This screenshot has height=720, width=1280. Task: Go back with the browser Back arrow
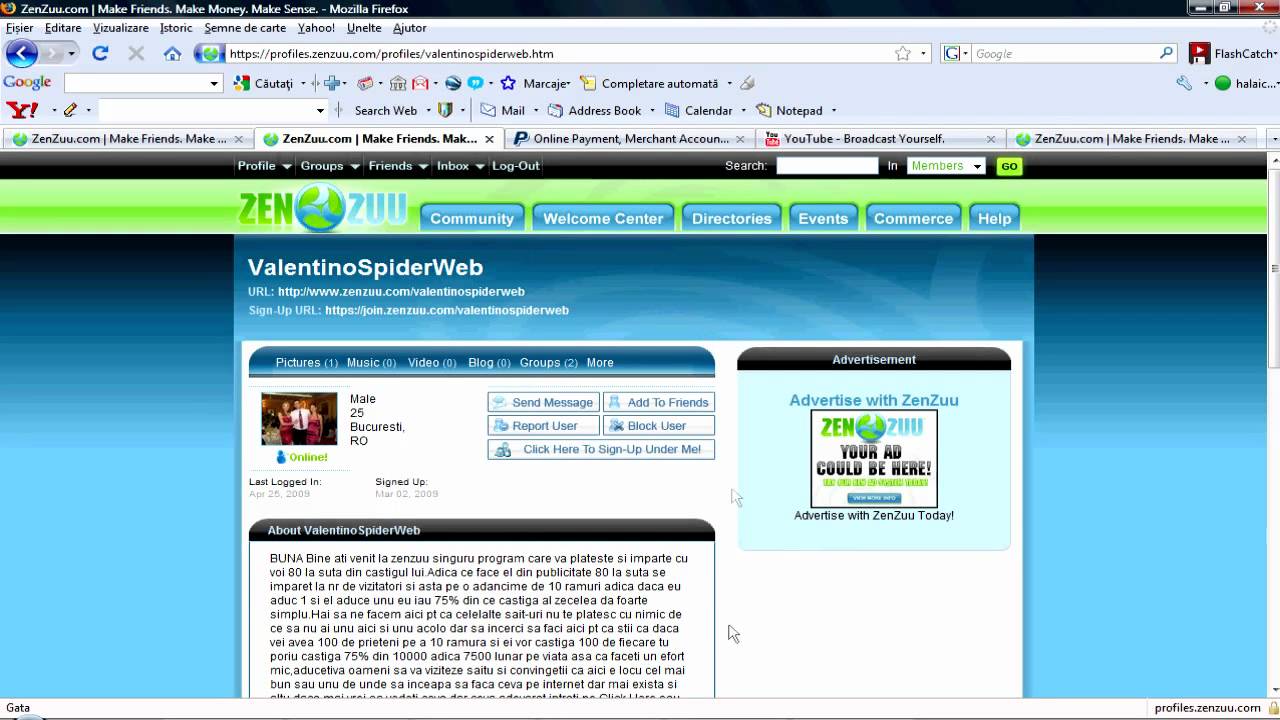pyautogui.click(x=22, y=54)
